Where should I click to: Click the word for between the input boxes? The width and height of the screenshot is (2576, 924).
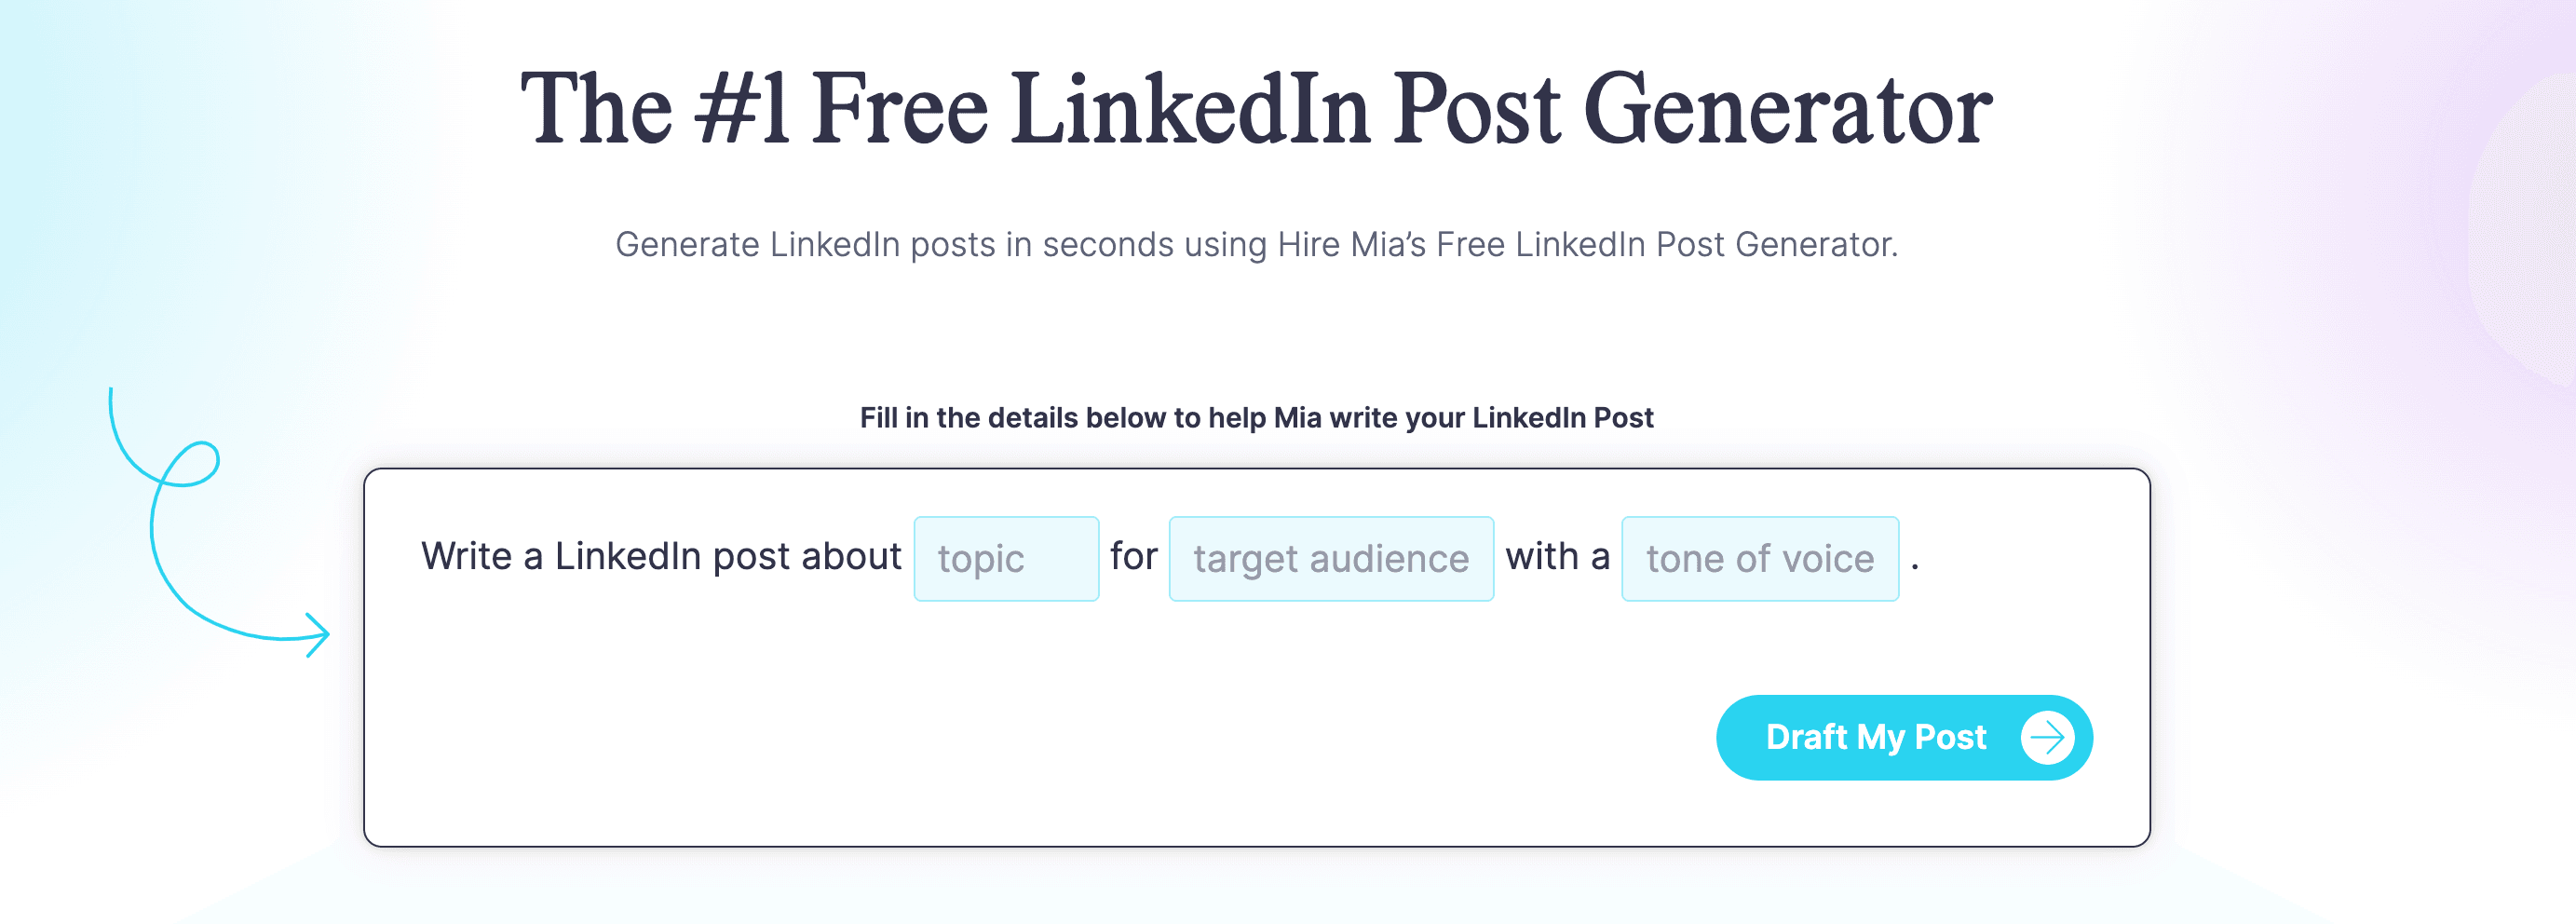point(1135,556)
